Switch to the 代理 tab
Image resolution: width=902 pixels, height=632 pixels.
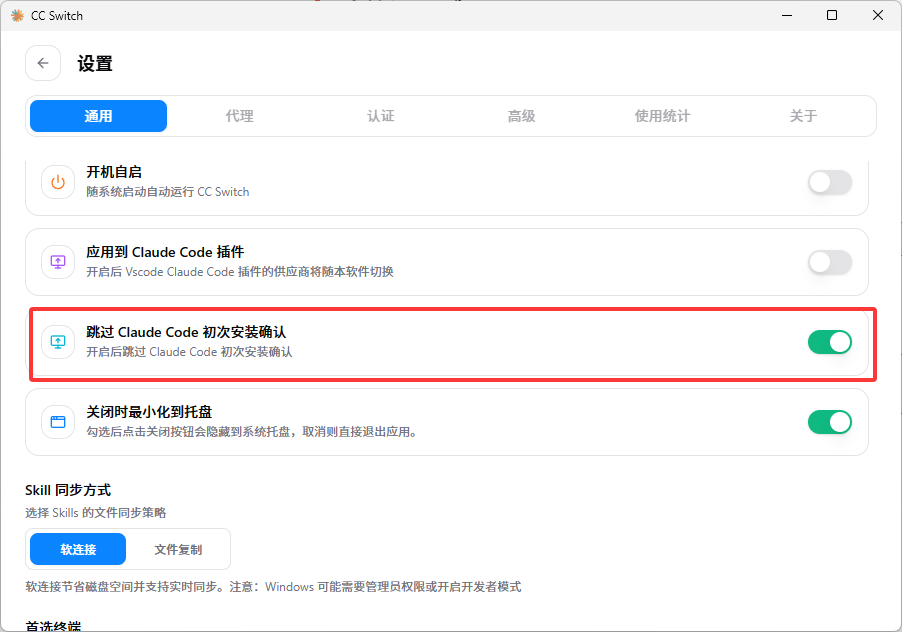pyautogui.click(x=239, y=116)
